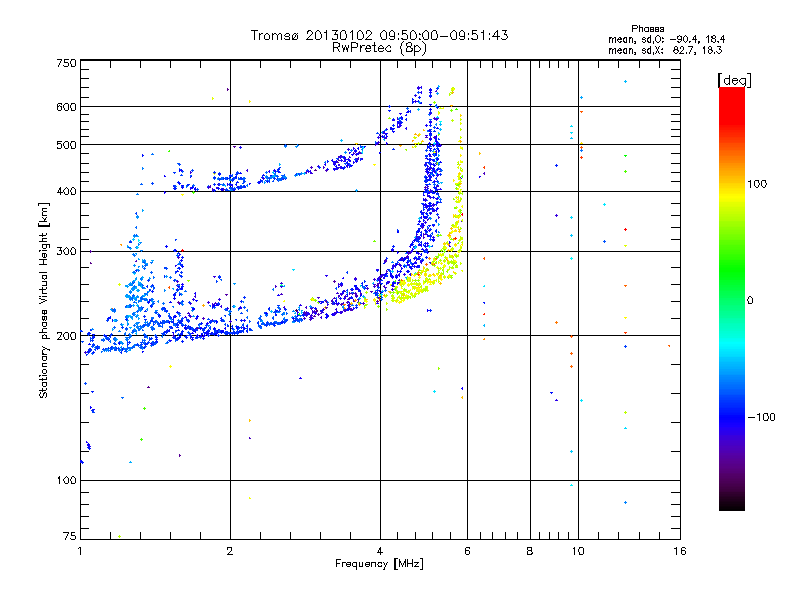Click the frequency axis tick label '10'

click(x=578, y=551)
